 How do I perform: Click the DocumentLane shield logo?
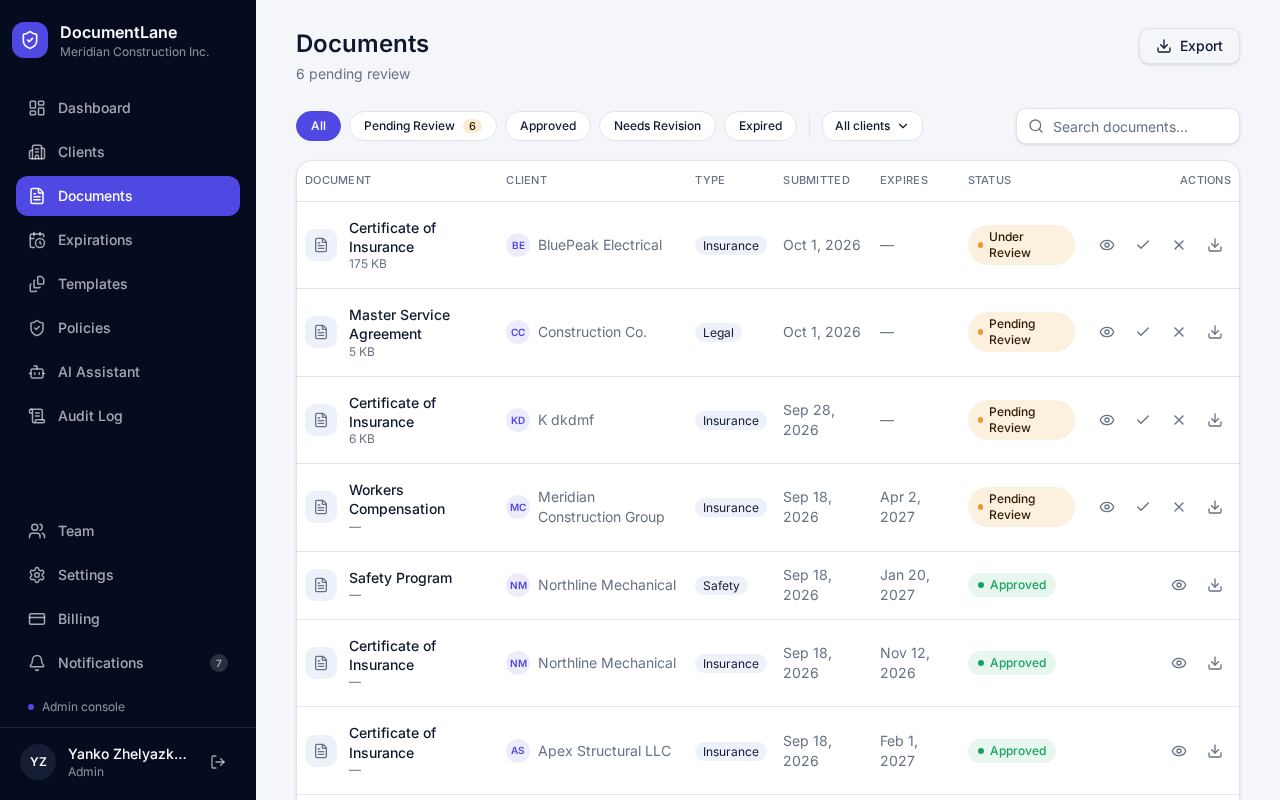pyautogui.click(x=30, y=40)
